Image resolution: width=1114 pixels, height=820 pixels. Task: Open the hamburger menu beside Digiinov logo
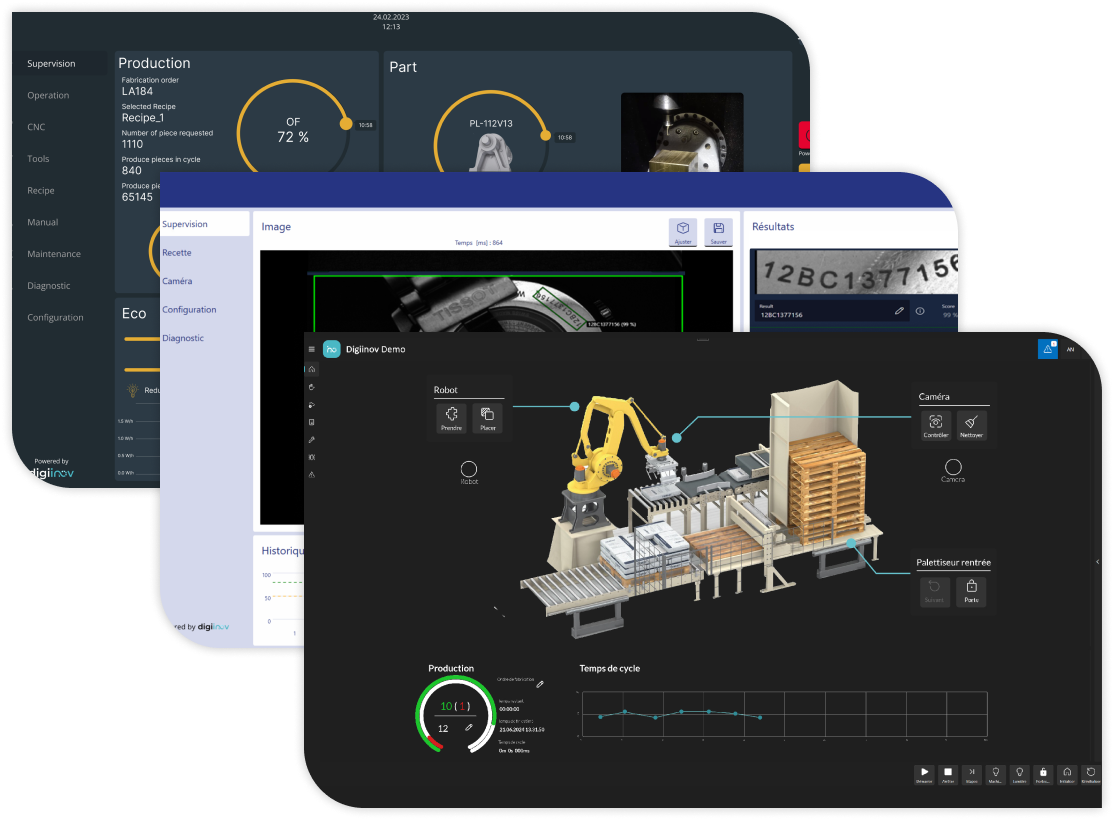pos(312,349)
